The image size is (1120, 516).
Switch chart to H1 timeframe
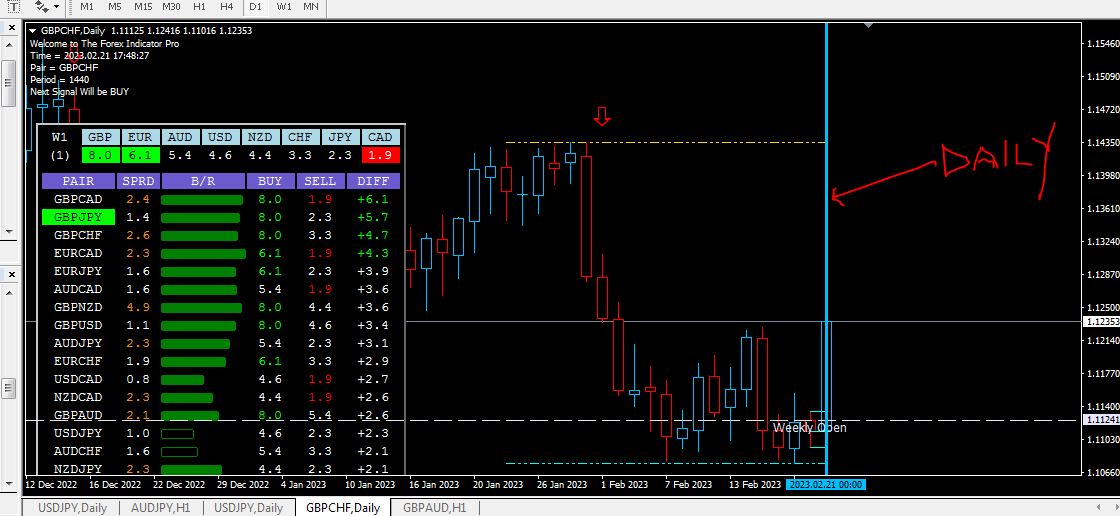click(200, 6)
